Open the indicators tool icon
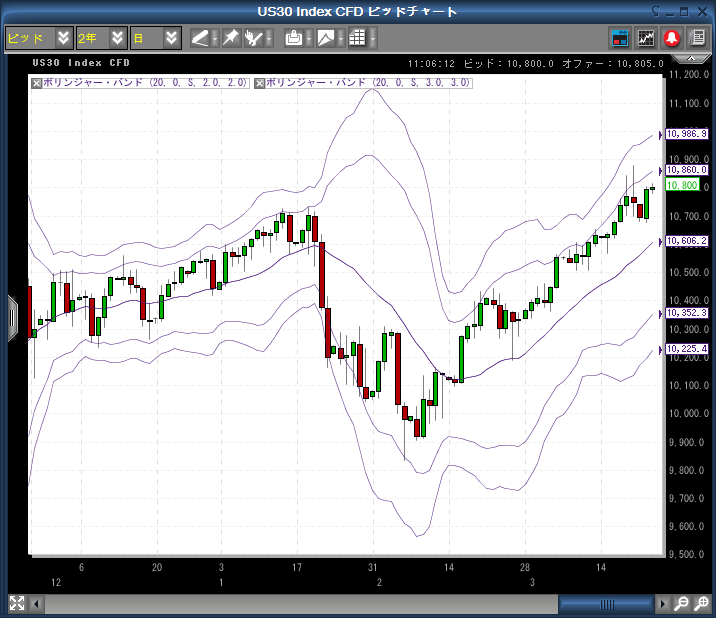 (256, 38)
